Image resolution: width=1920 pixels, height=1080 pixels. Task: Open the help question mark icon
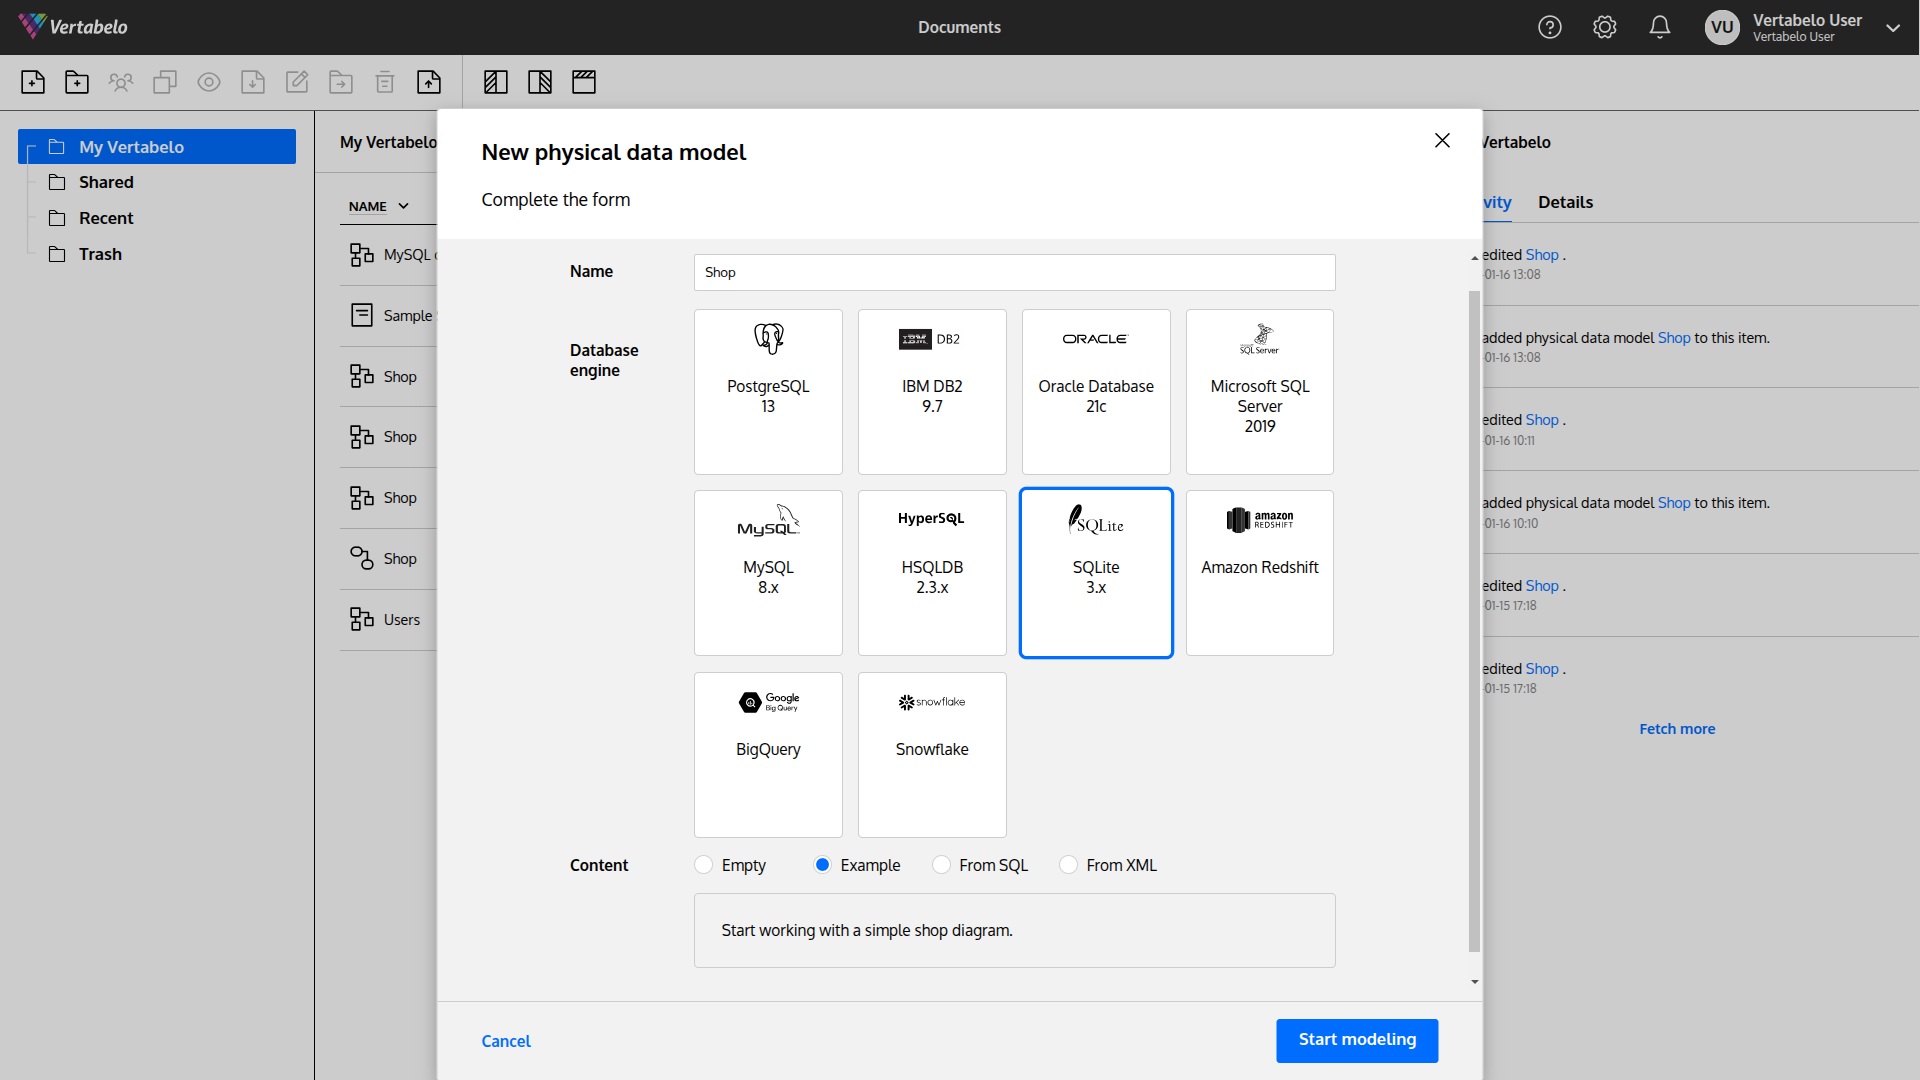point(1550,27)
